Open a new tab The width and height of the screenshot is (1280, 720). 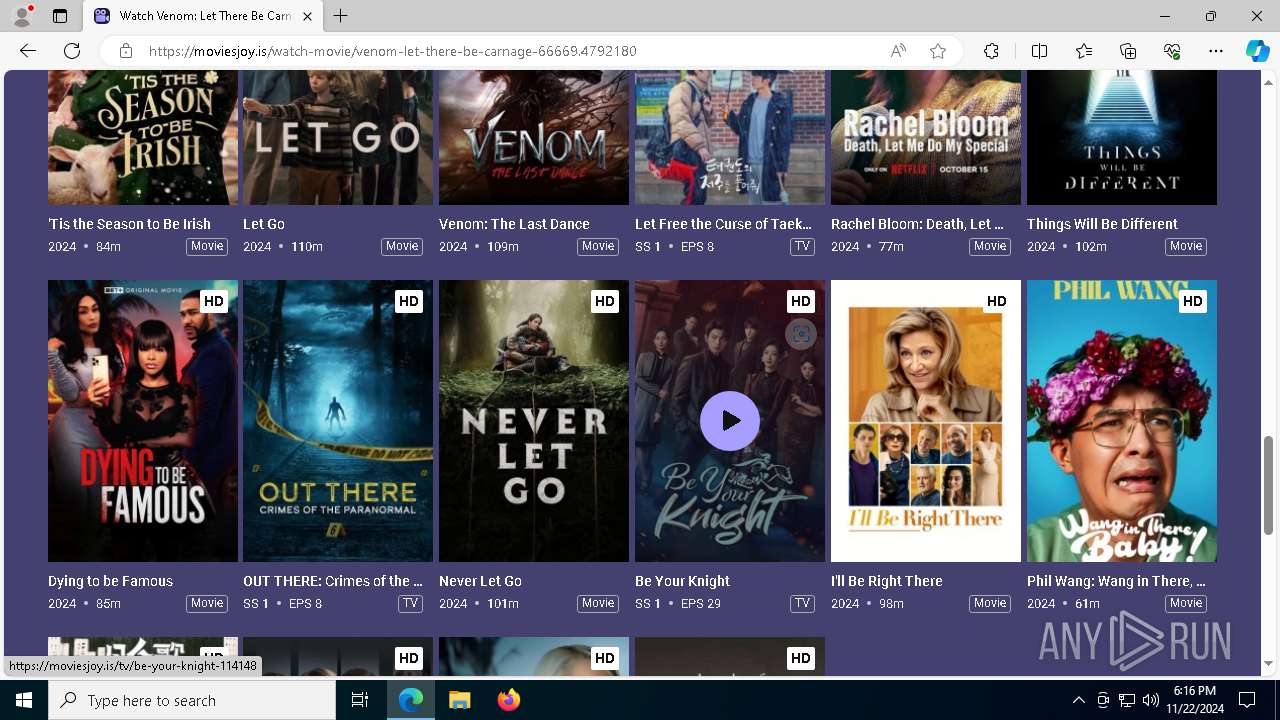click(341, 16)
